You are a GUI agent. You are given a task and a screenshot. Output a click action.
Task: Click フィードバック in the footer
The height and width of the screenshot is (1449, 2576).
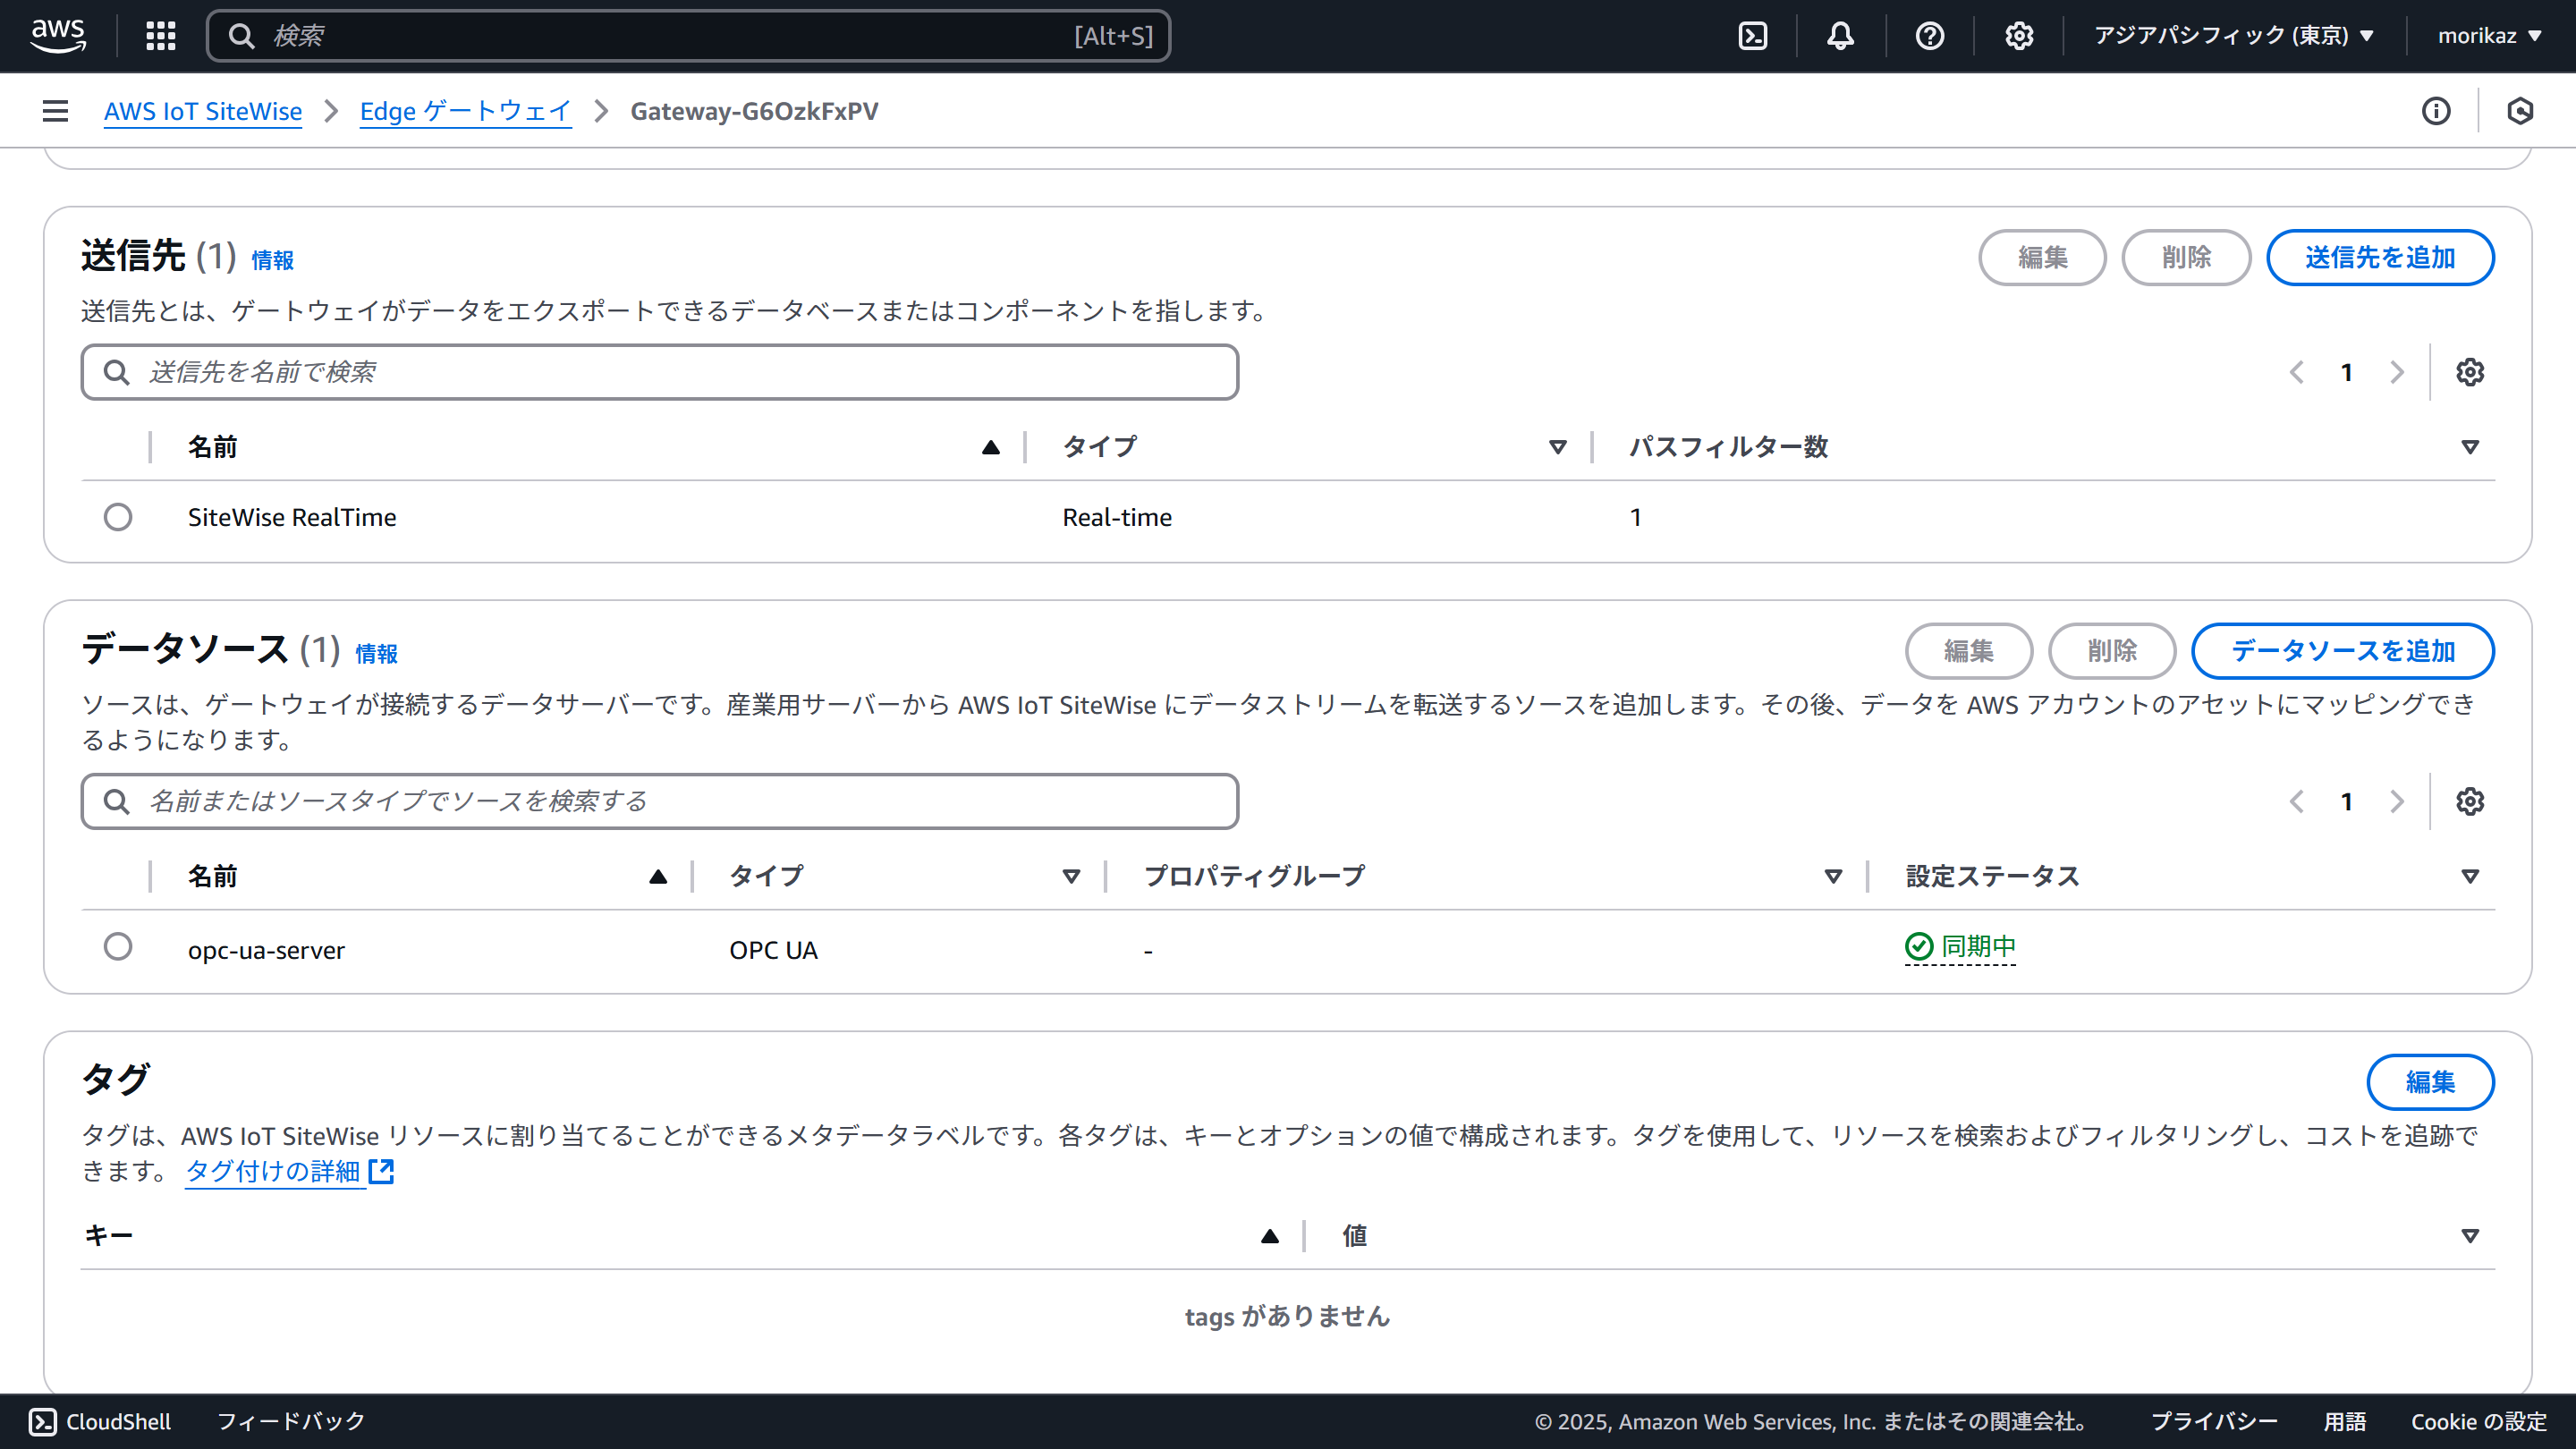click(x=291, y=1421)
